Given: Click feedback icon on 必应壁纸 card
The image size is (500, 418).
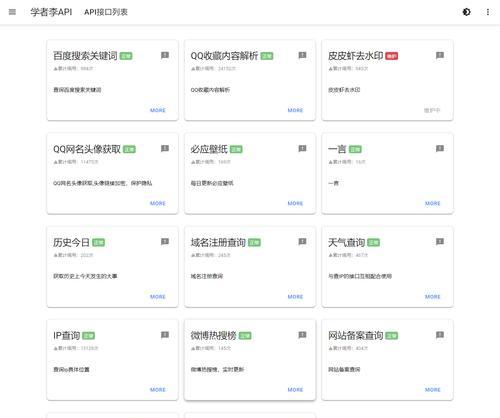Looking at the screenshot, I should [302, 148].
